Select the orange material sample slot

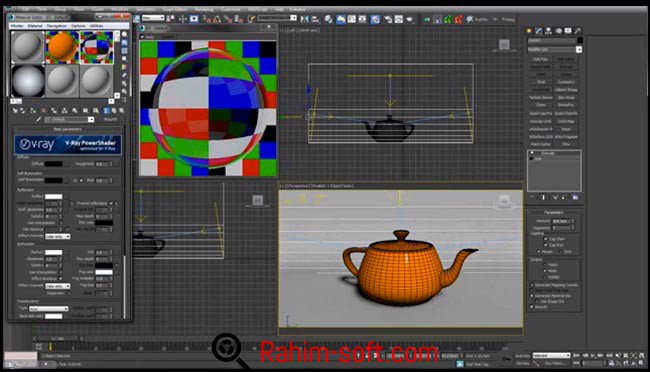(62, 47)
